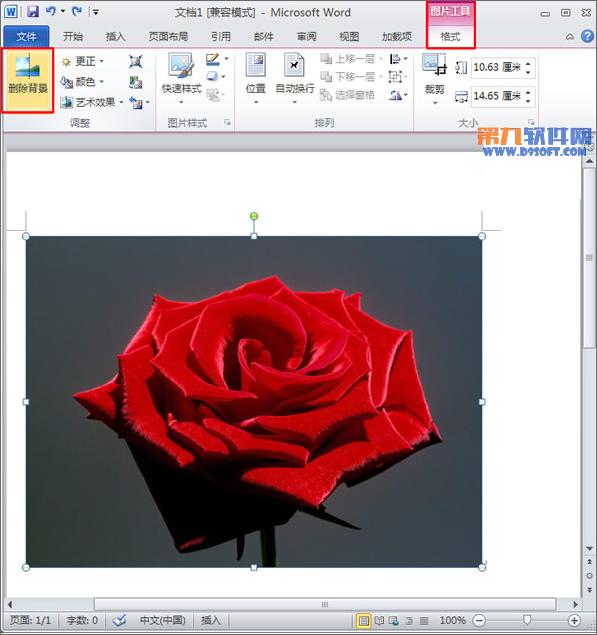Click the 100% zoom level button

click(x=453, y=620)
